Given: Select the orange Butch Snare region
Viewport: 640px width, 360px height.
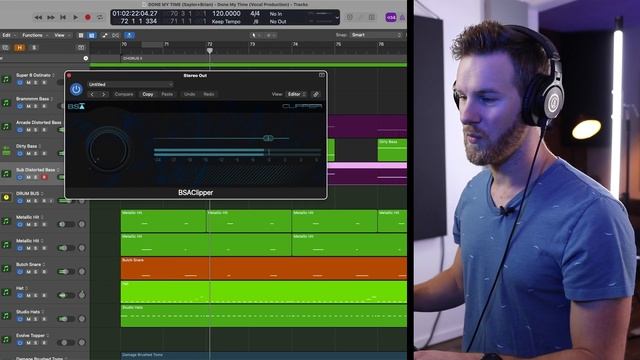Looking at the screenshot, I should coord(264,268).
